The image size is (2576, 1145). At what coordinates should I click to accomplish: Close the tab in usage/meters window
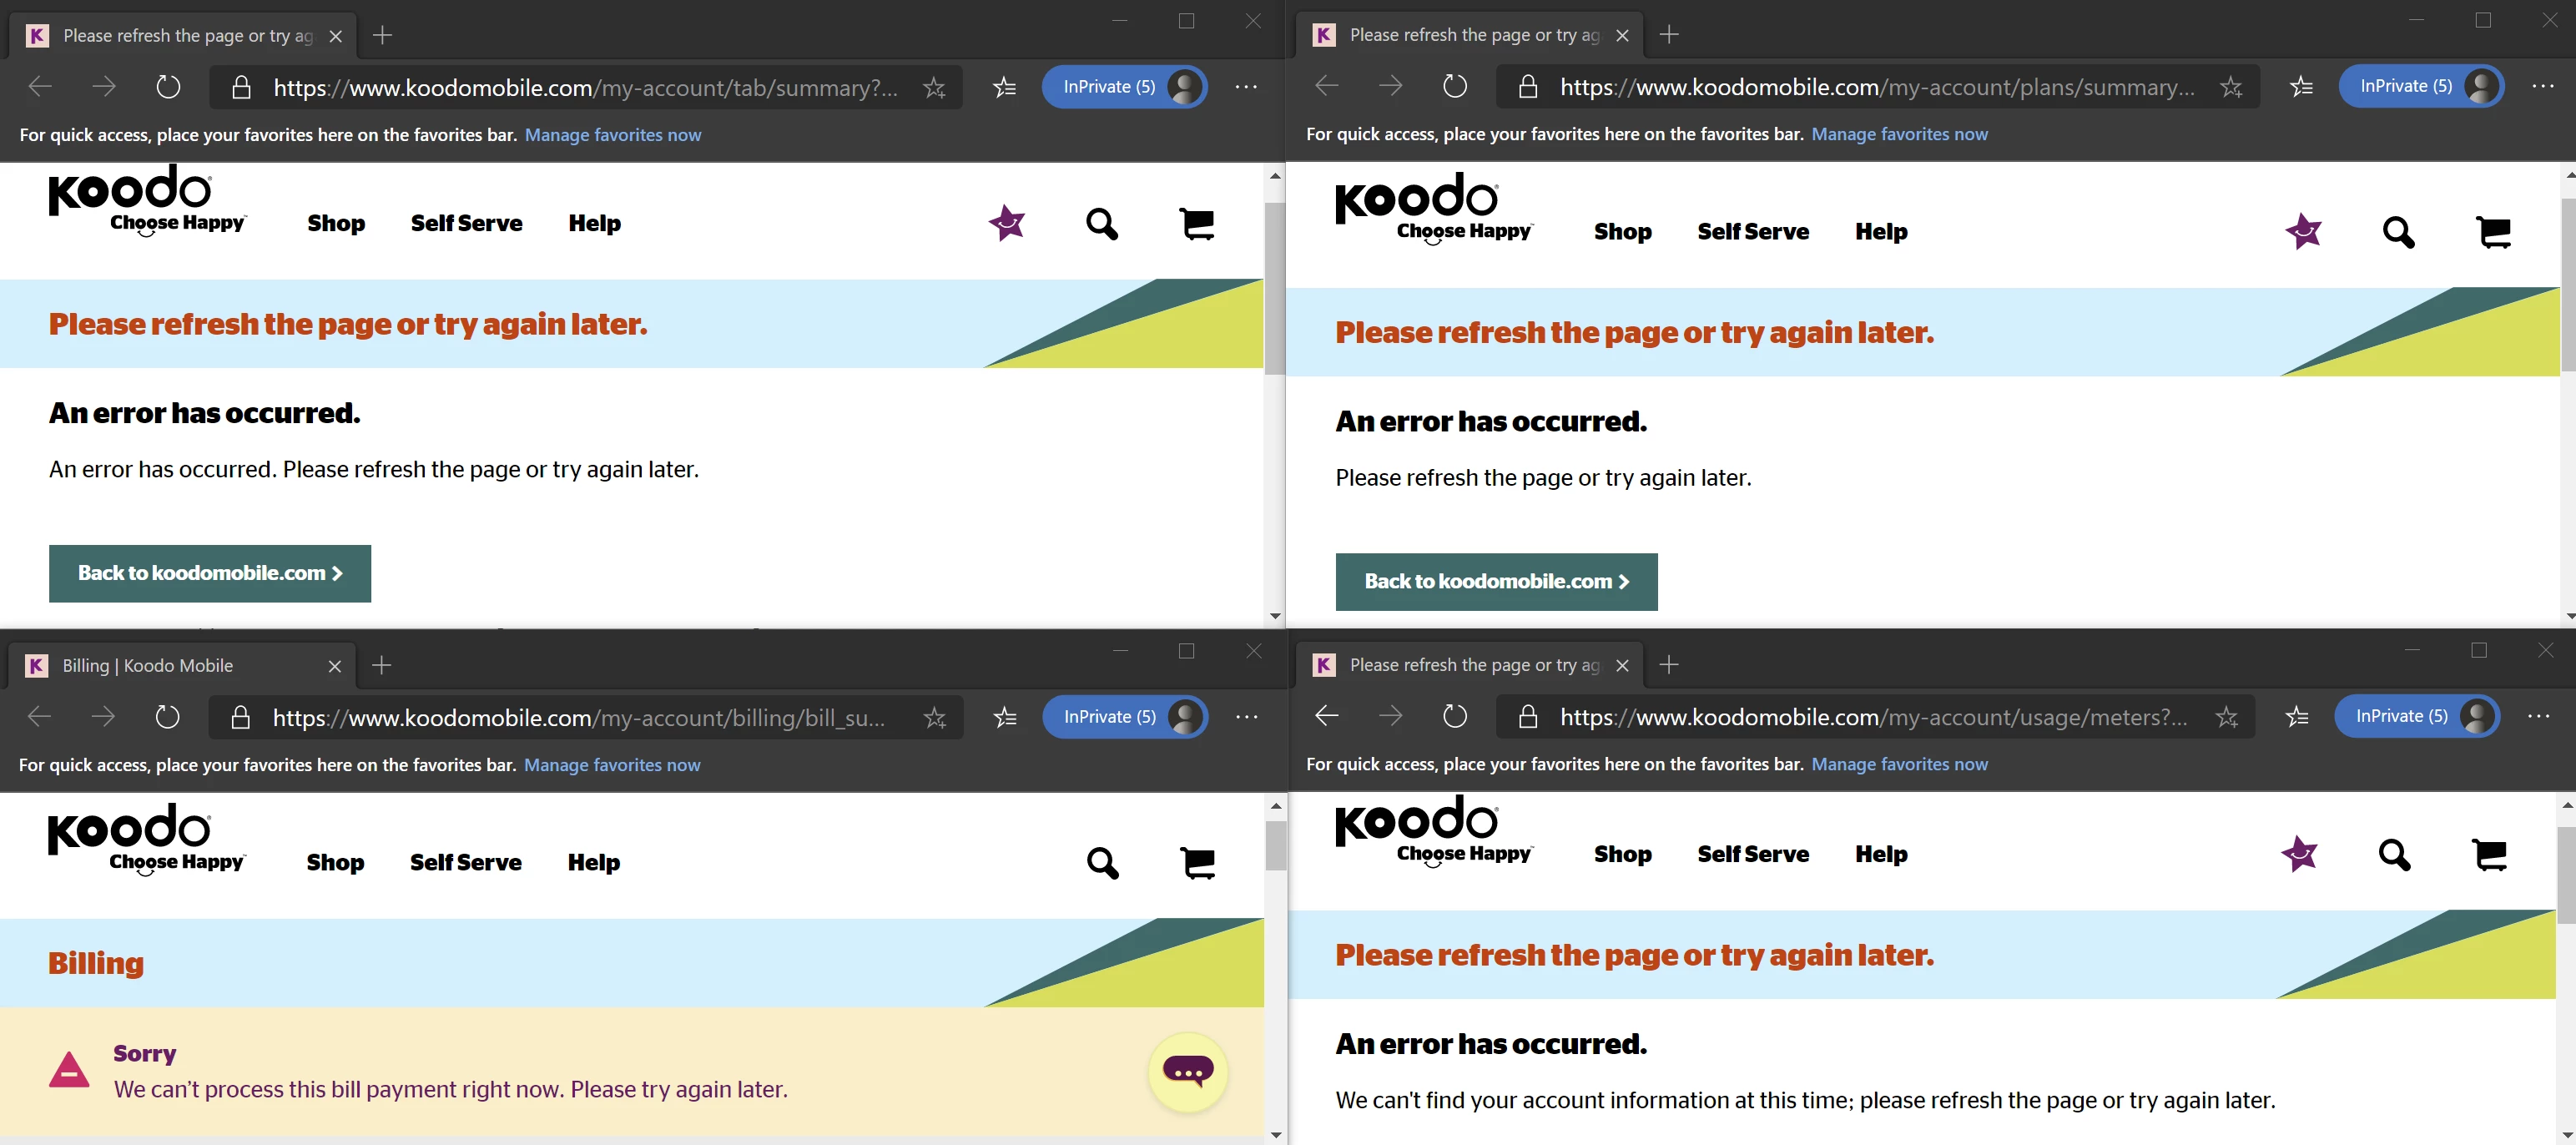click(x=1622, y=666)
